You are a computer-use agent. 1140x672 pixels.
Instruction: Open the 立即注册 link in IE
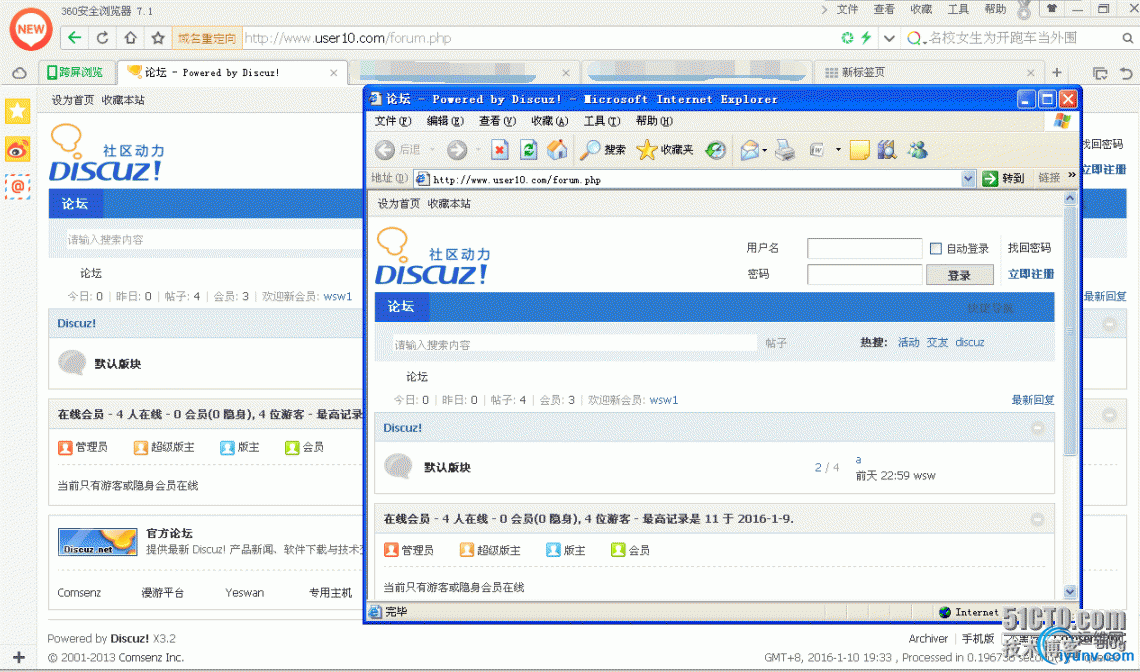(1031, 274)
